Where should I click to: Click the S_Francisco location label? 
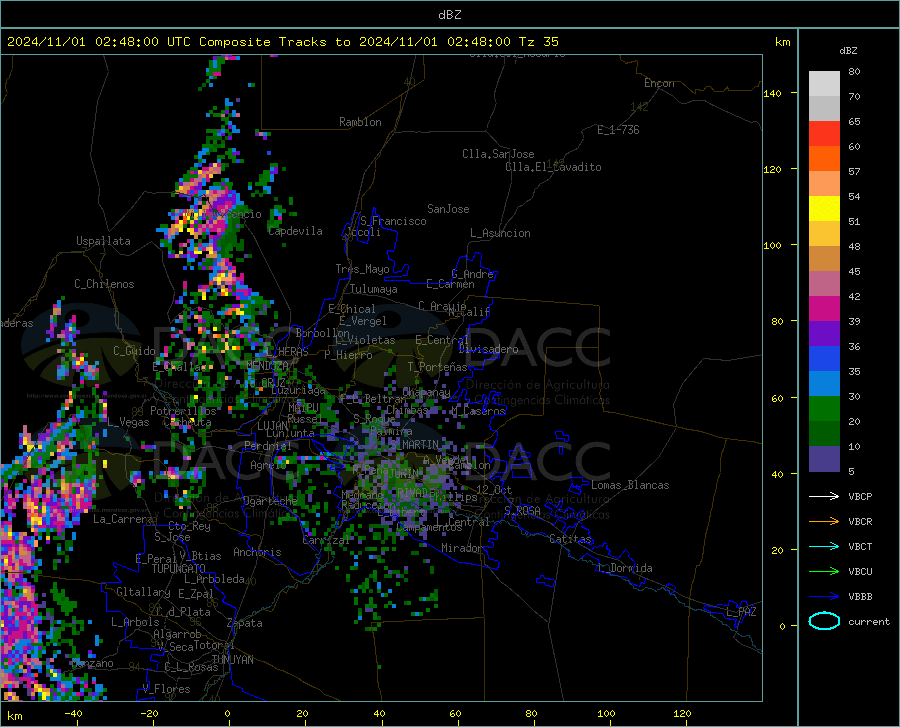pyautogui.click(x=394, y=221)
